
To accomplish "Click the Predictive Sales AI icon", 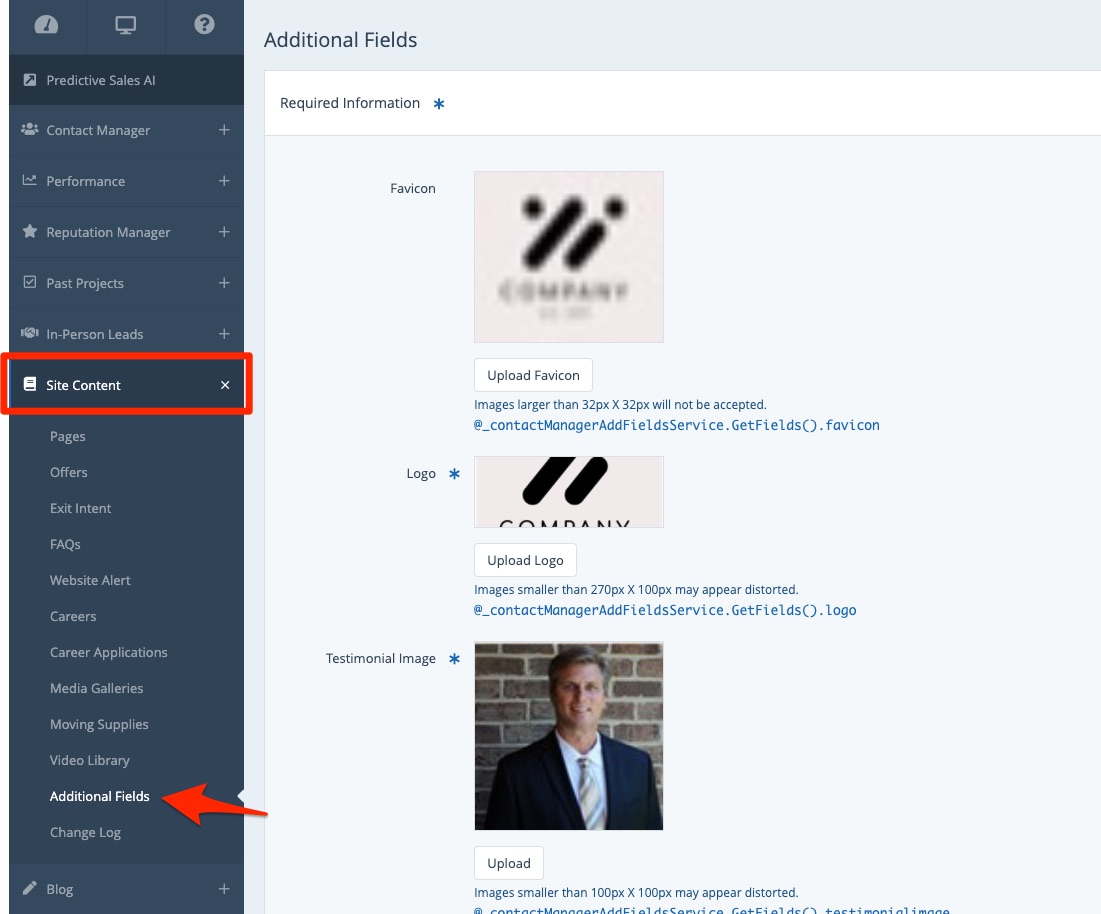I will point(30,80).
